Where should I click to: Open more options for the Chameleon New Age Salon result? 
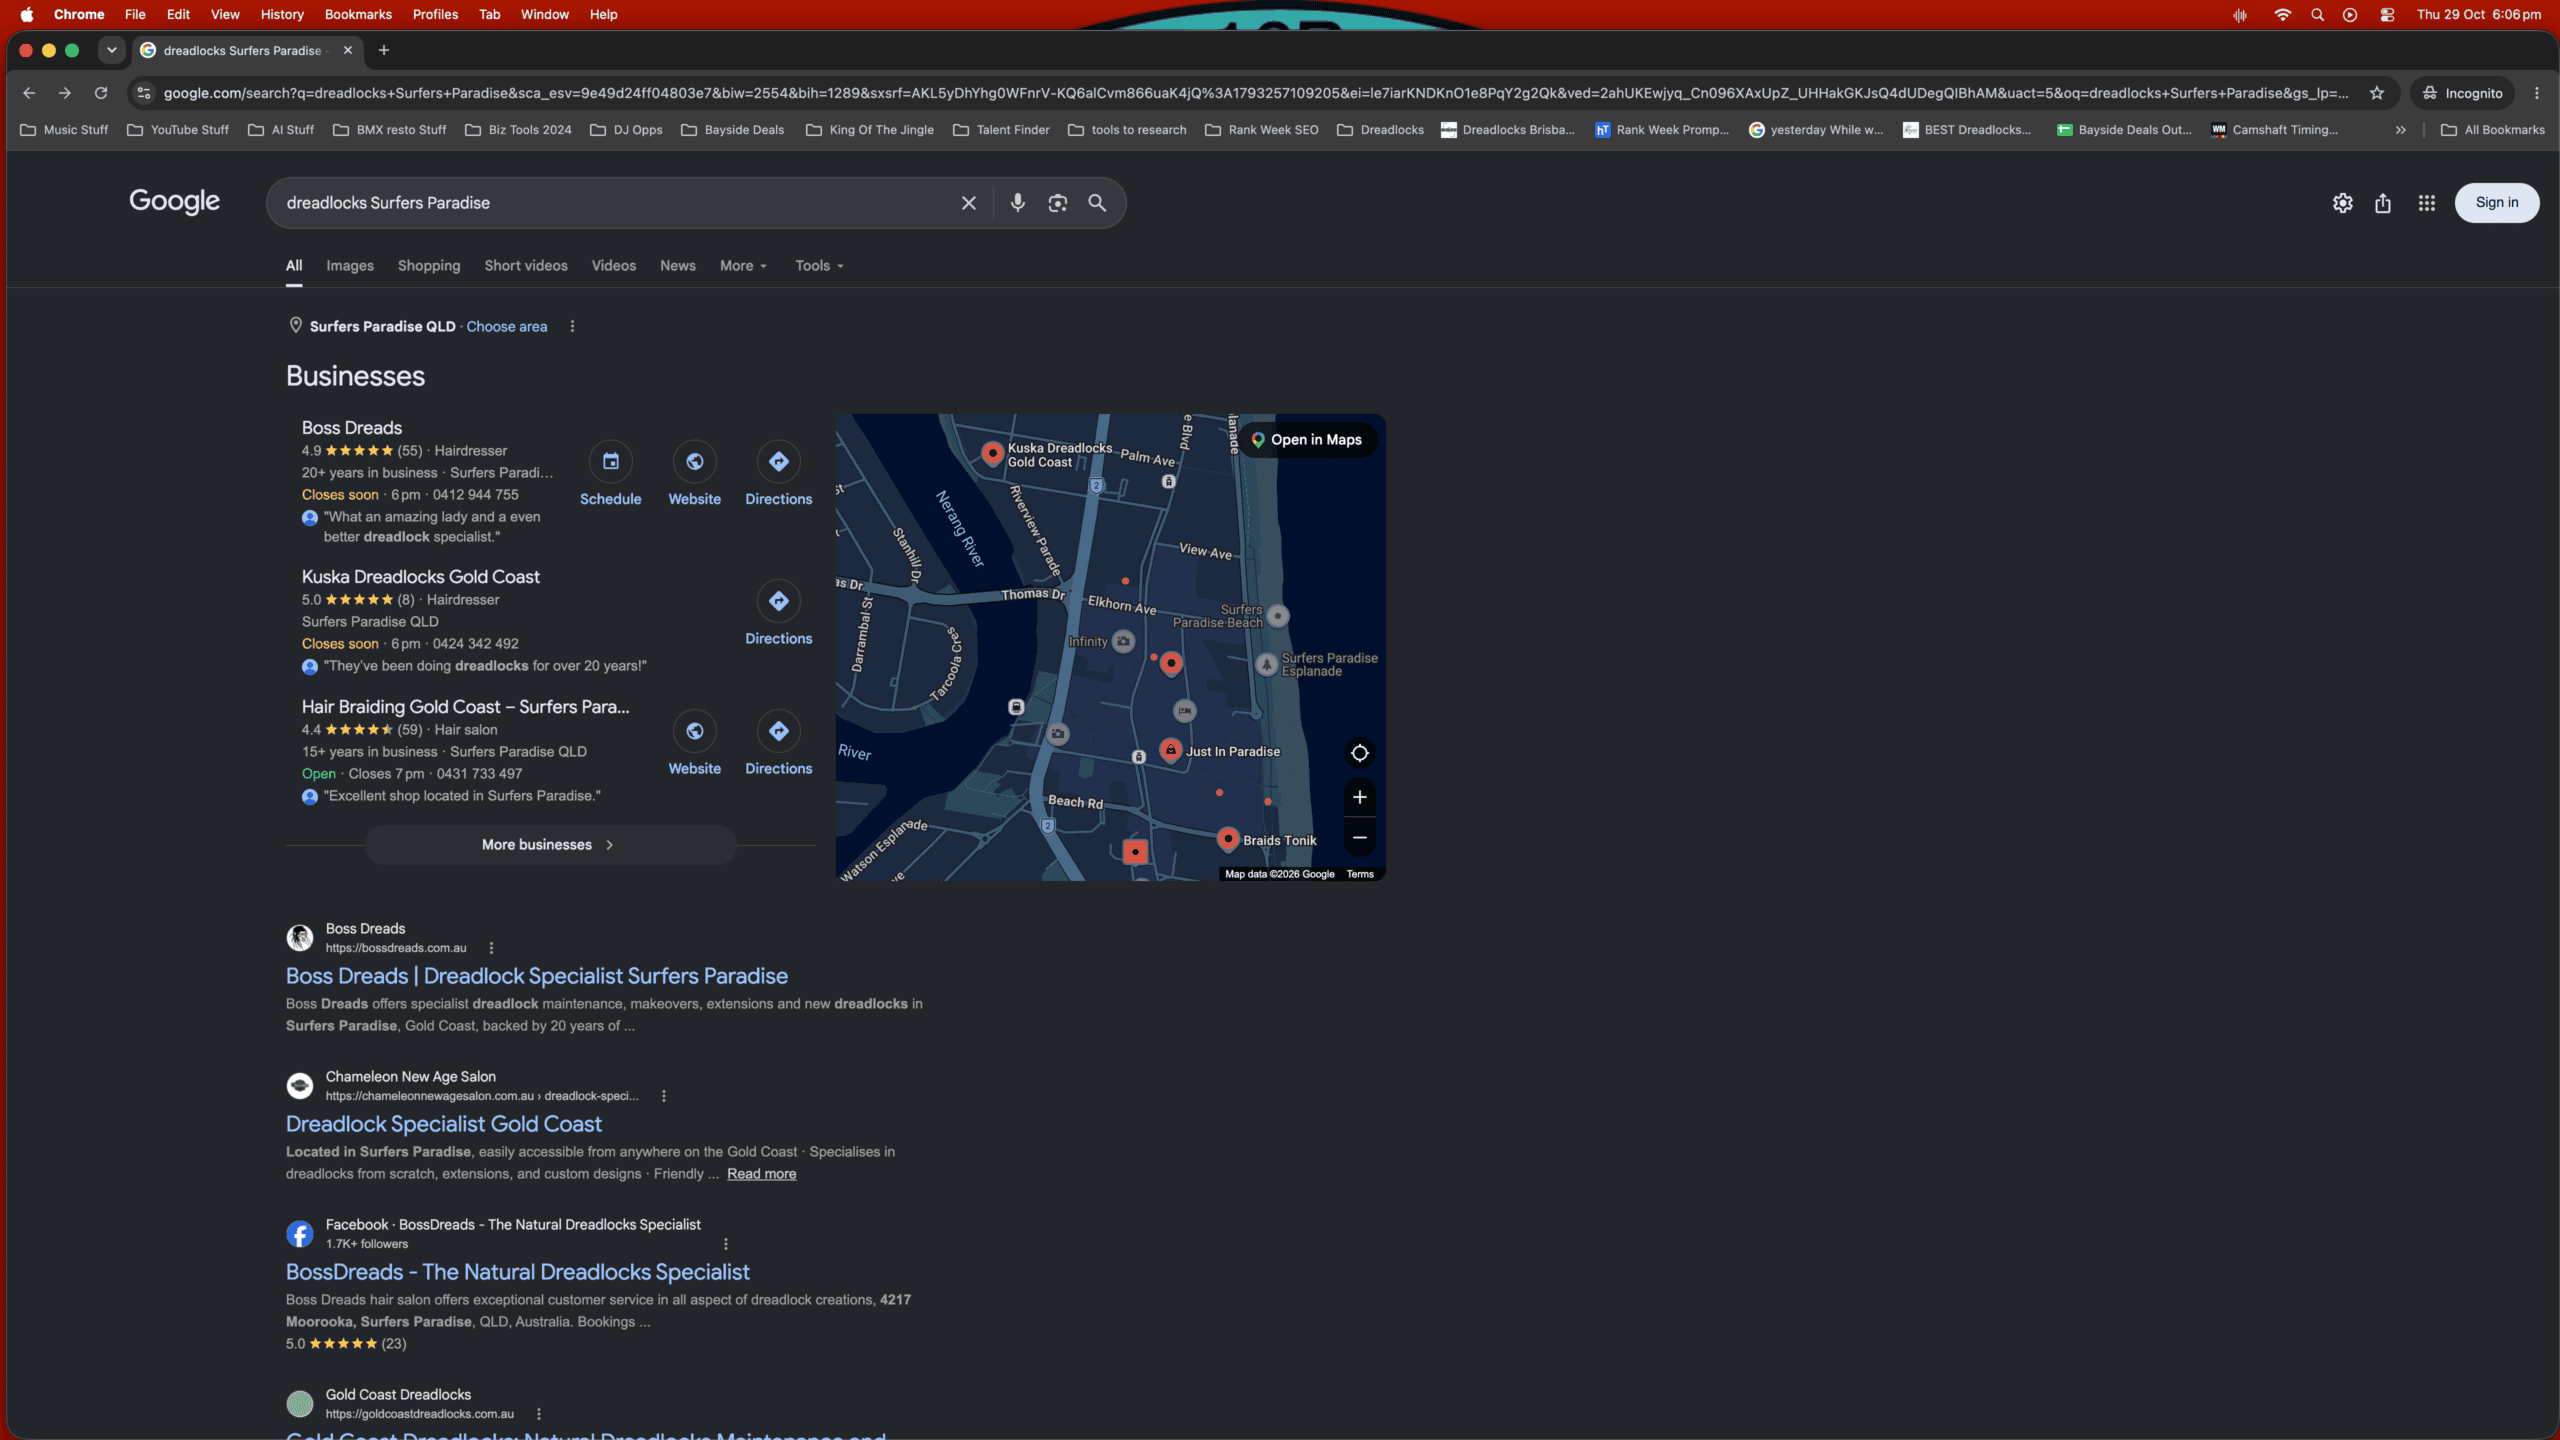click(x=664, y=1096)
